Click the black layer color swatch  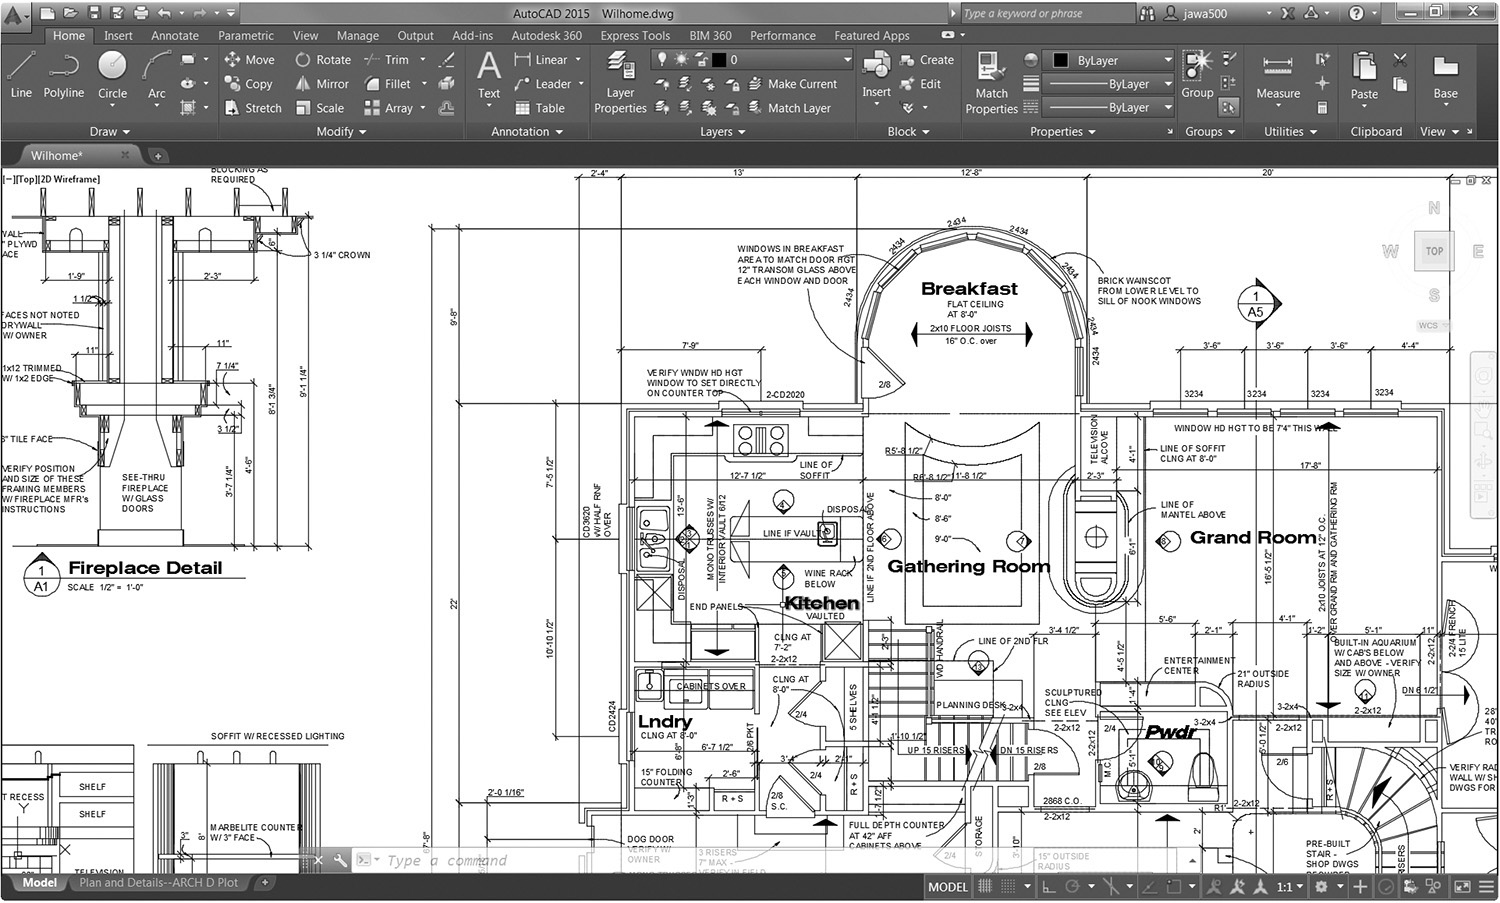pyautogui.click(x=718, y=60)
